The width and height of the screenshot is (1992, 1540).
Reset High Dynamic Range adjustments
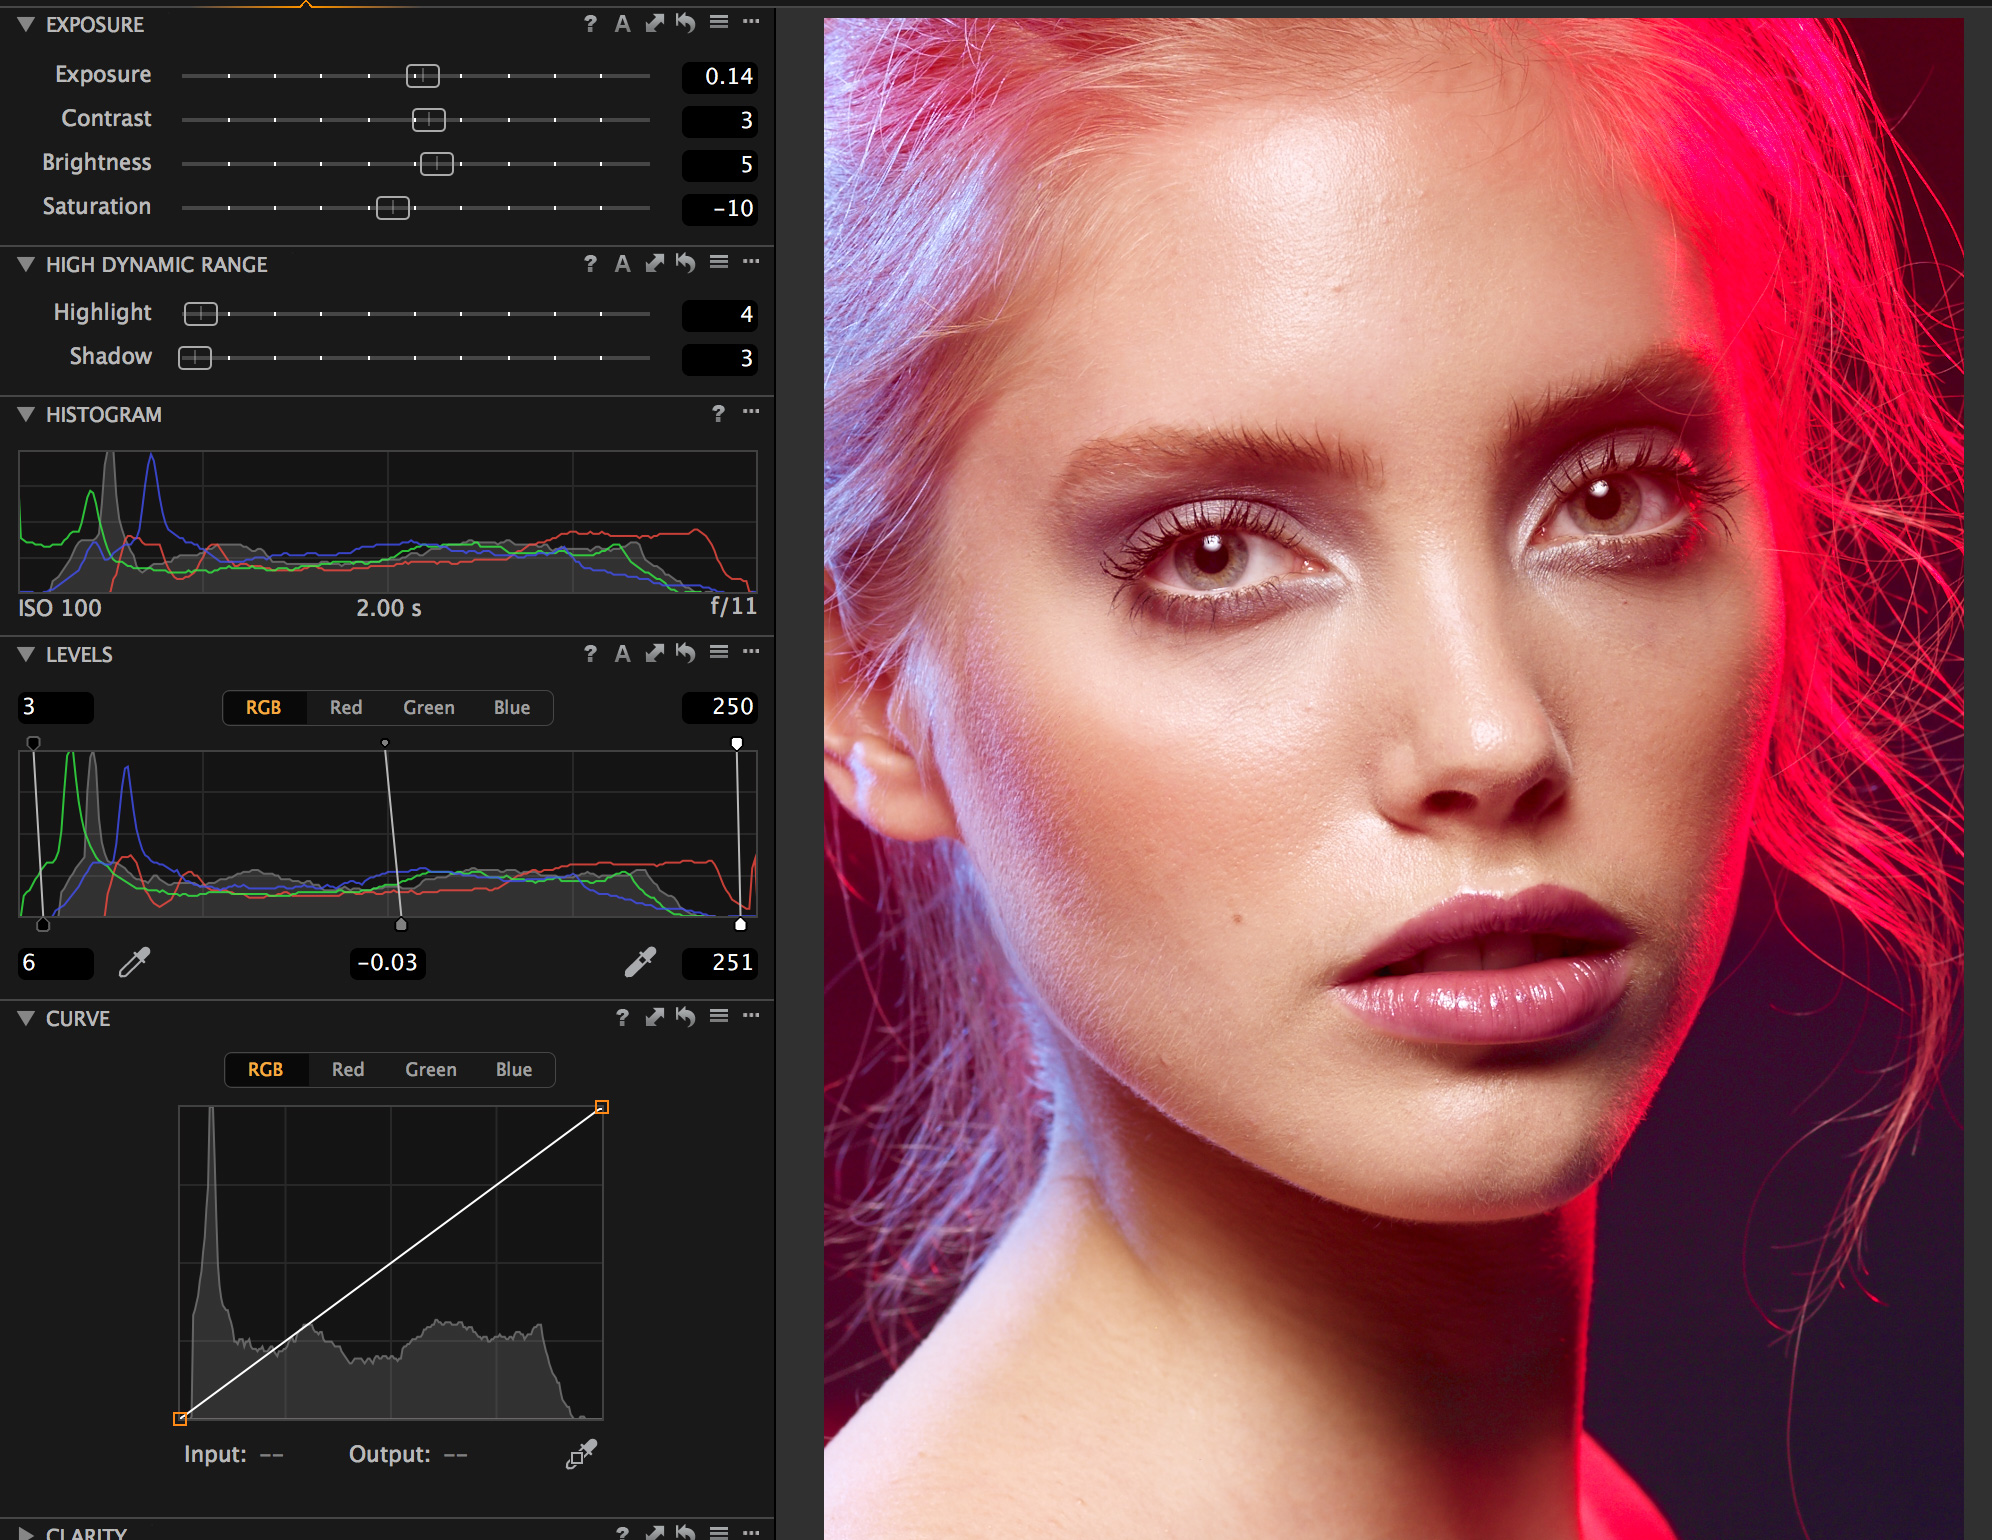pos(686,263)
